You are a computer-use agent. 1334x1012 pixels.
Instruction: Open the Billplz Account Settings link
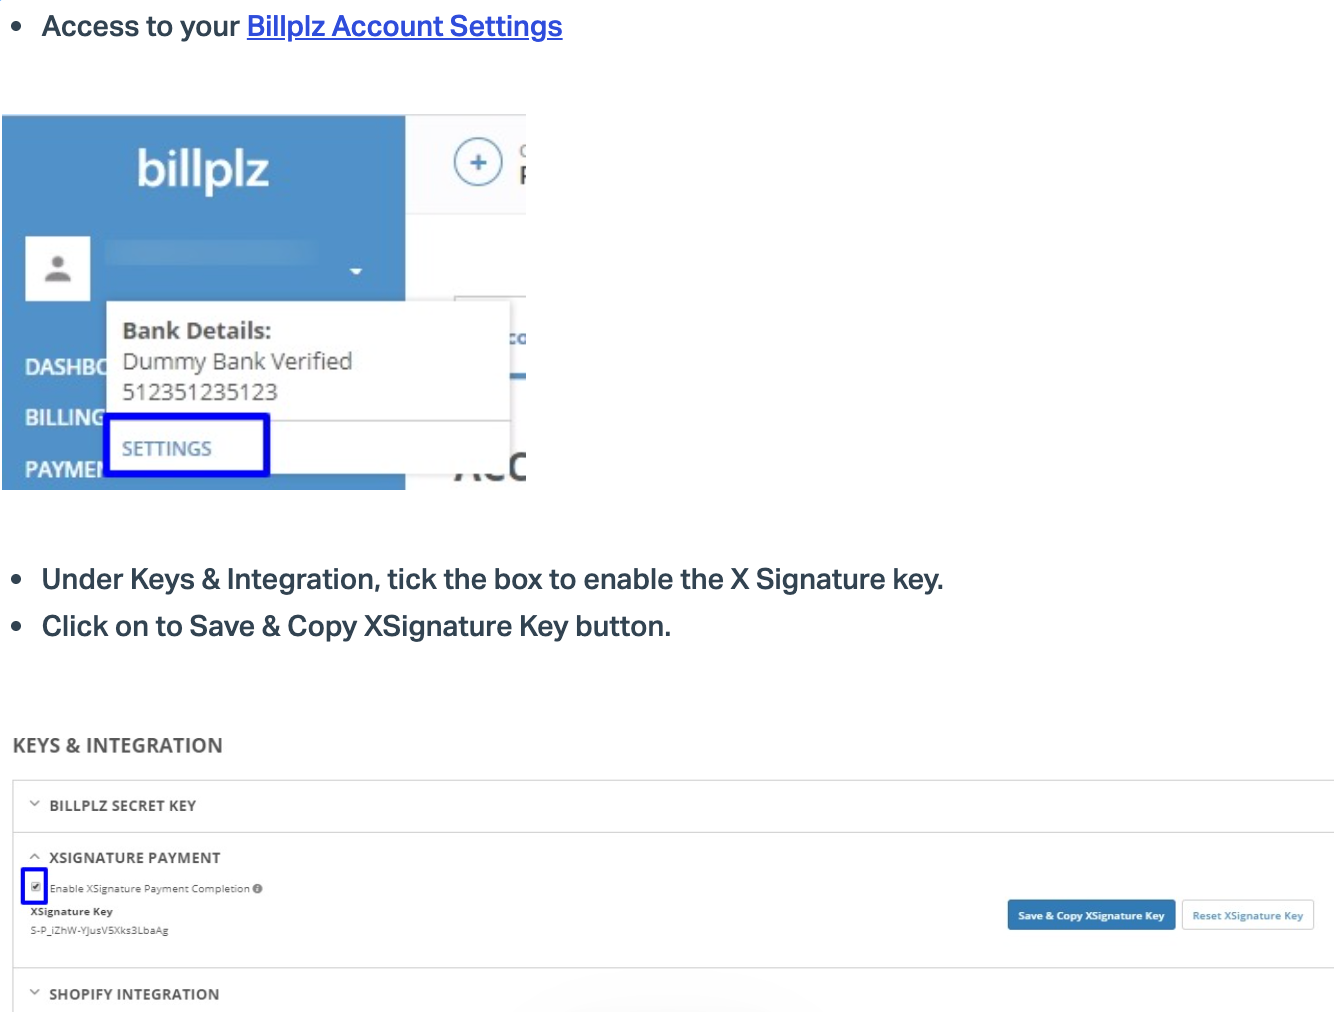coord(404,26)
